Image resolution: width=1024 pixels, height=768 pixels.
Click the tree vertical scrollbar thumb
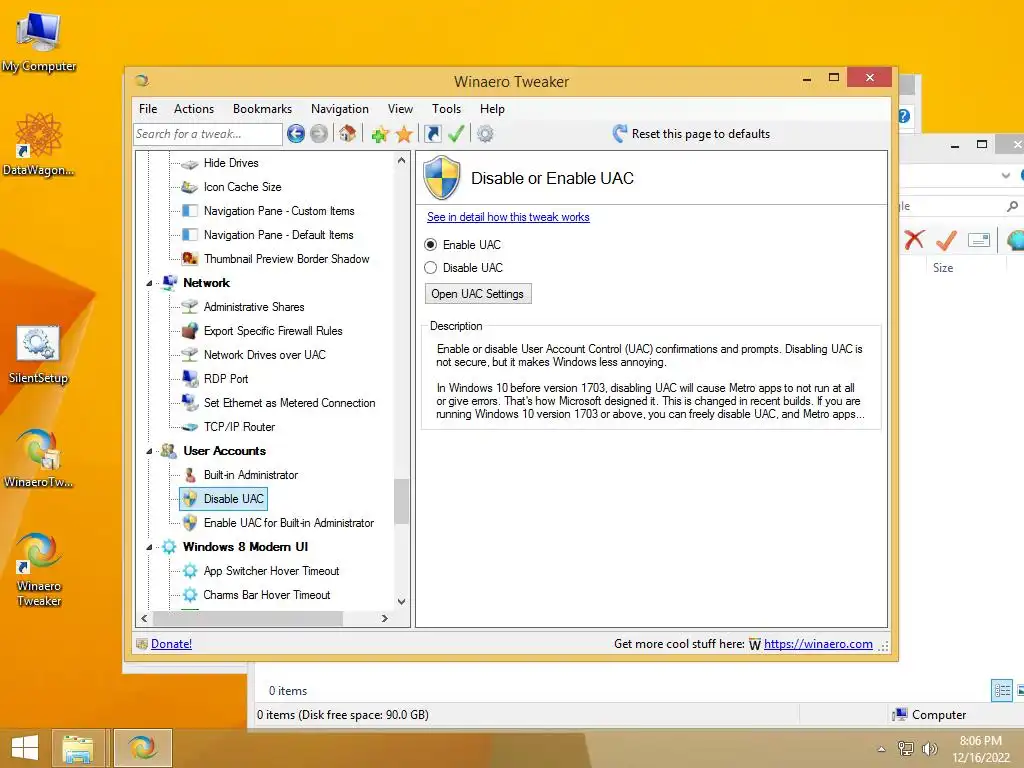(x=402, y=502)
